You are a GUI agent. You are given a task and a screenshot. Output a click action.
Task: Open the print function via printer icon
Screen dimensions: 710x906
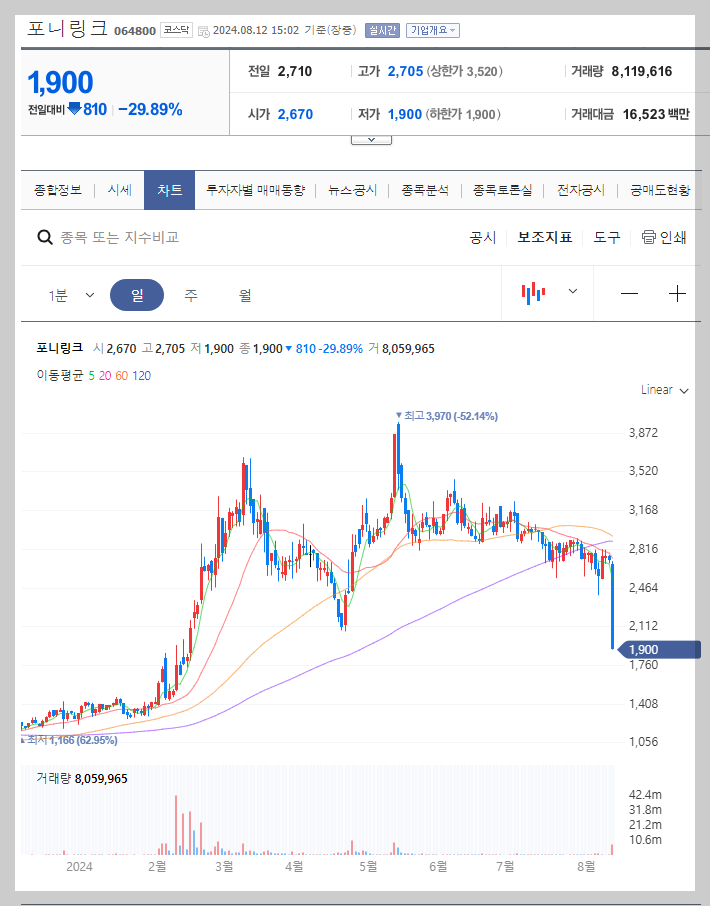[648, 238]
